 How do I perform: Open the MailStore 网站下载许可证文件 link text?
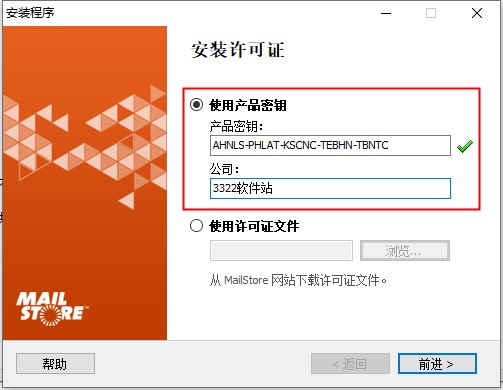[298, 280]
